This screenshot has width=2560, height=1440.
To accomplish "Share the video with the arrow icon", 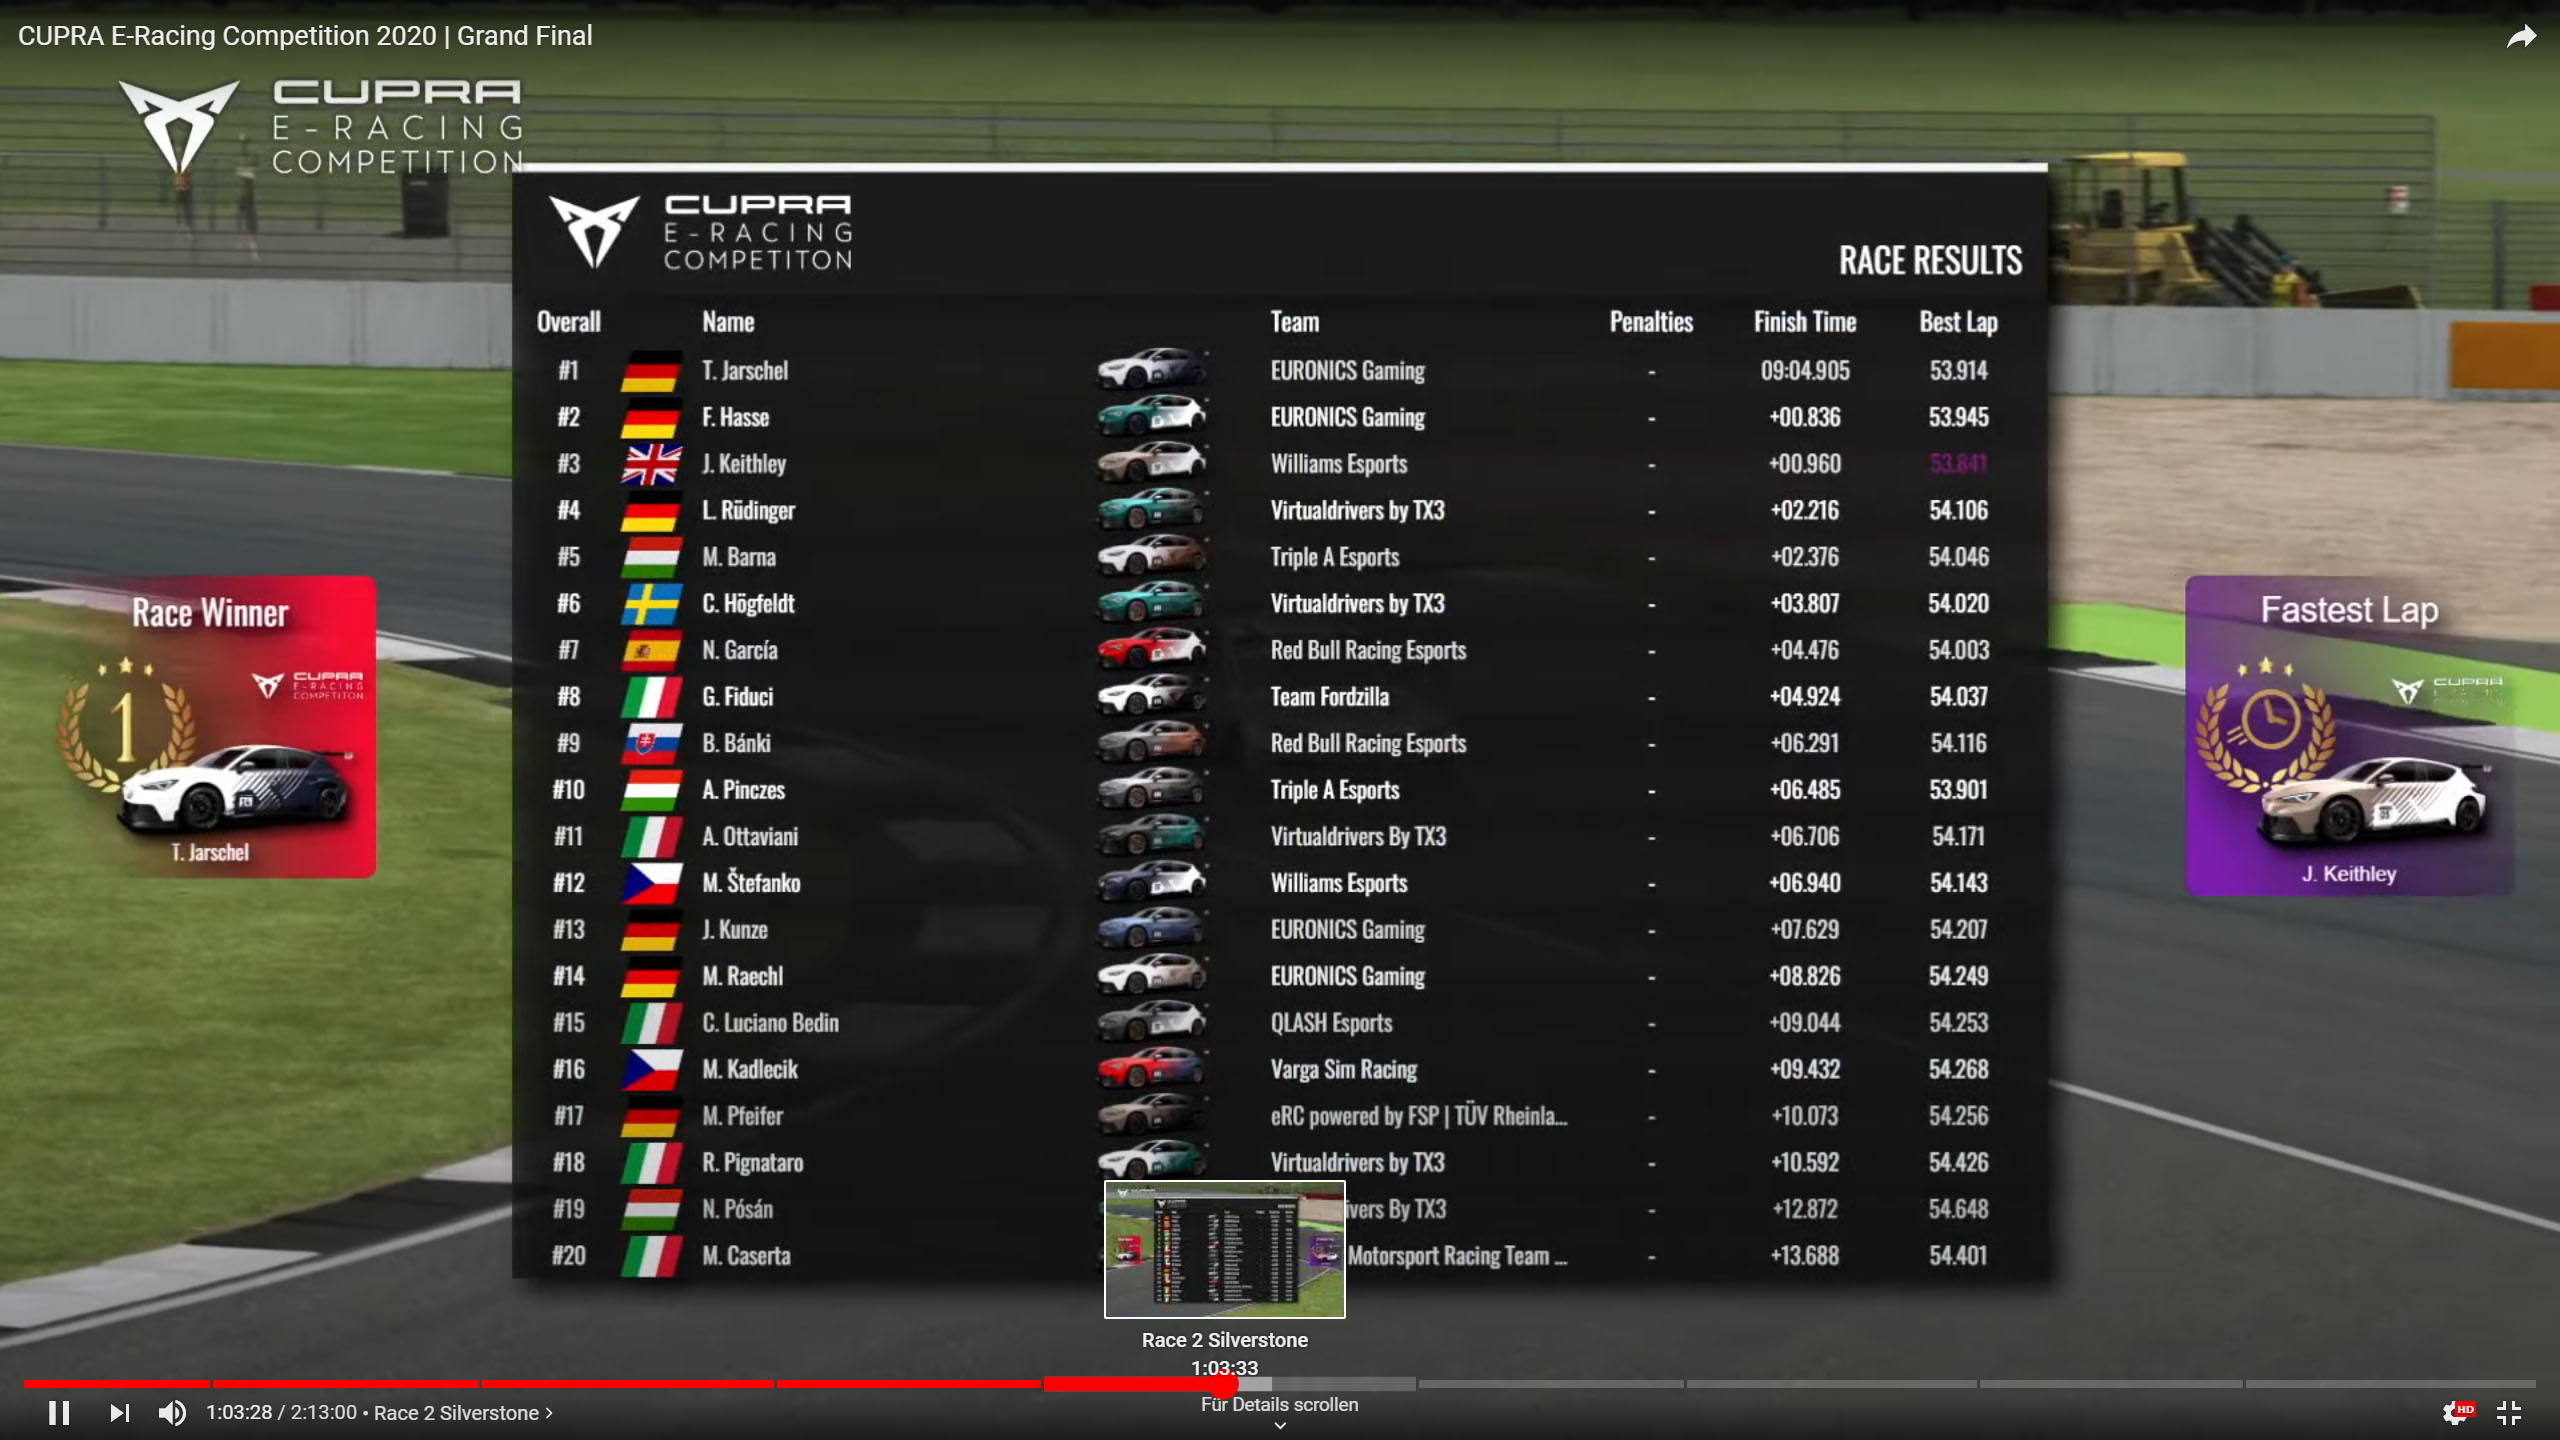I will coord(2521,37).
